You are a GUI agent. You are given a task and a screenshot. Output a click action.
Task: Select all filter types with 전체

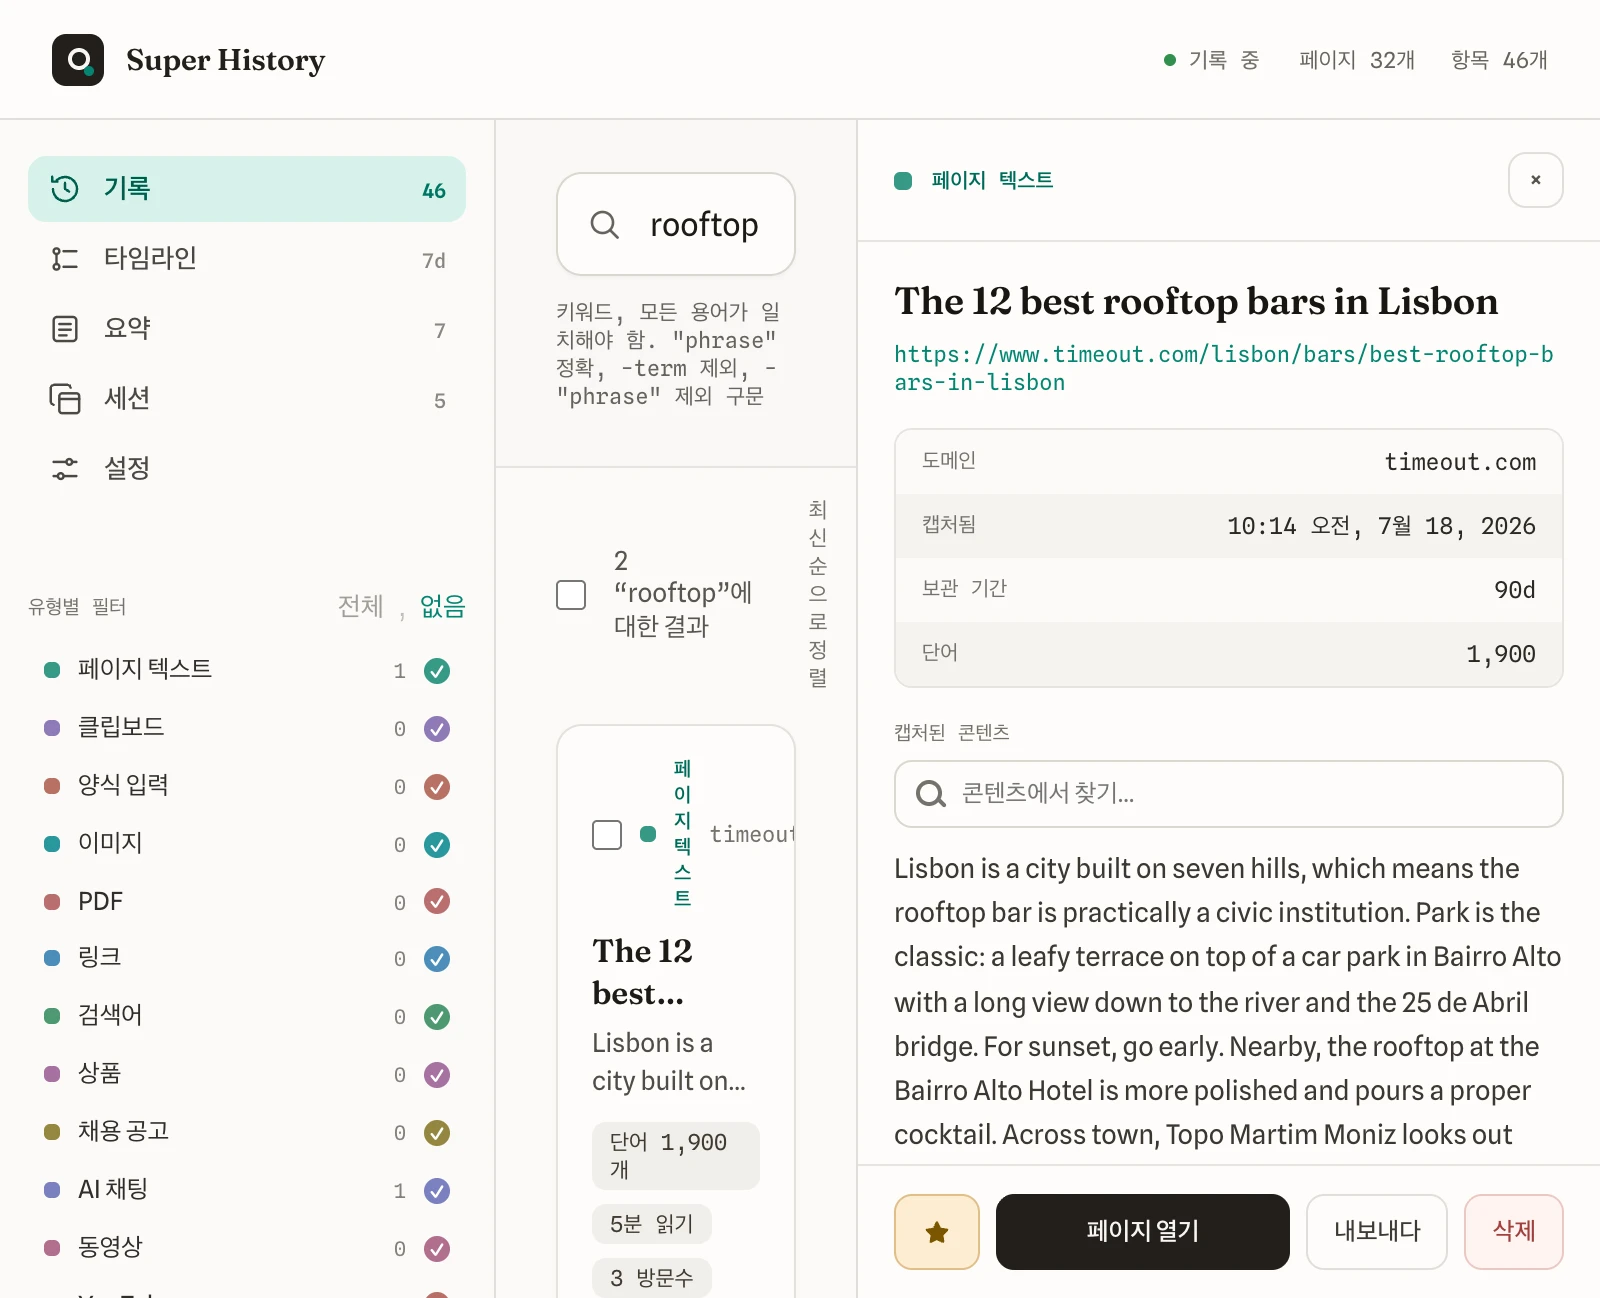pos(360,606)
